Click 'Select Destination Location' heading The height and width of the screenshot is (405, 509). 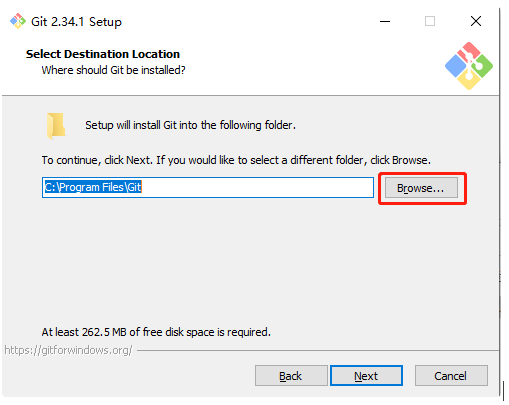[103, 54]
